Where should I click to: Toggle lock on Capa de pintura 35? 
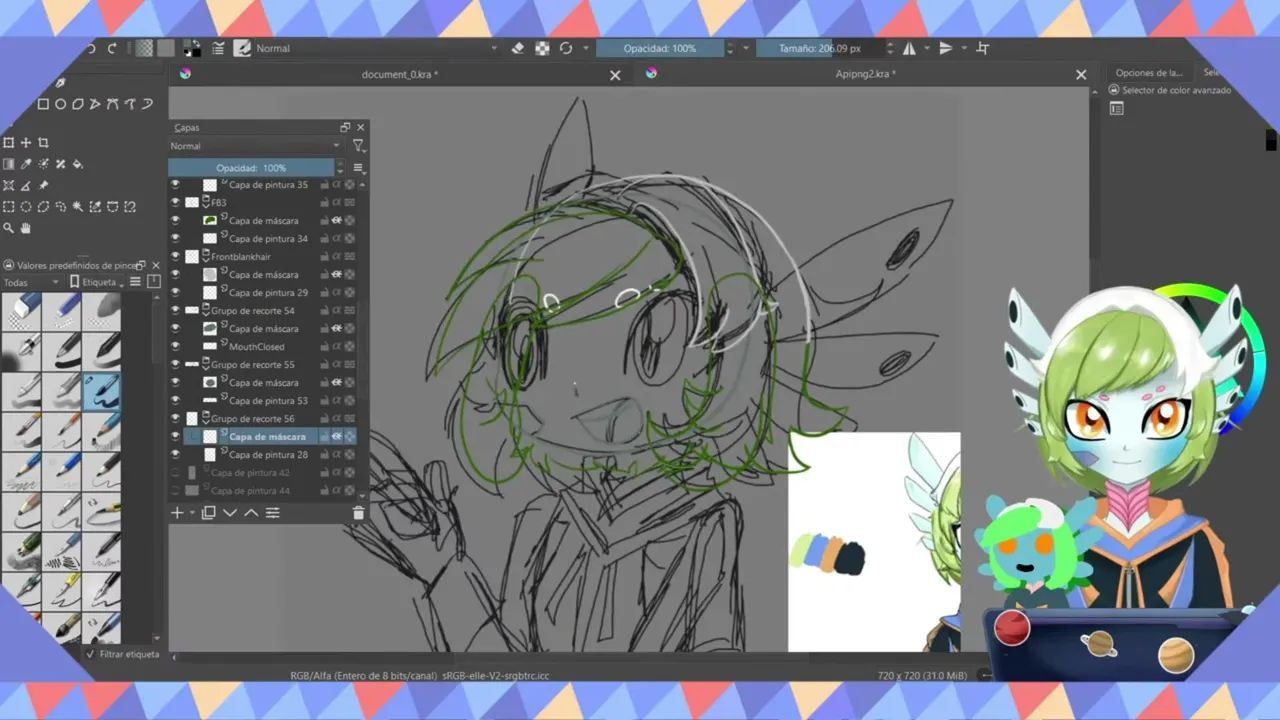324,185
